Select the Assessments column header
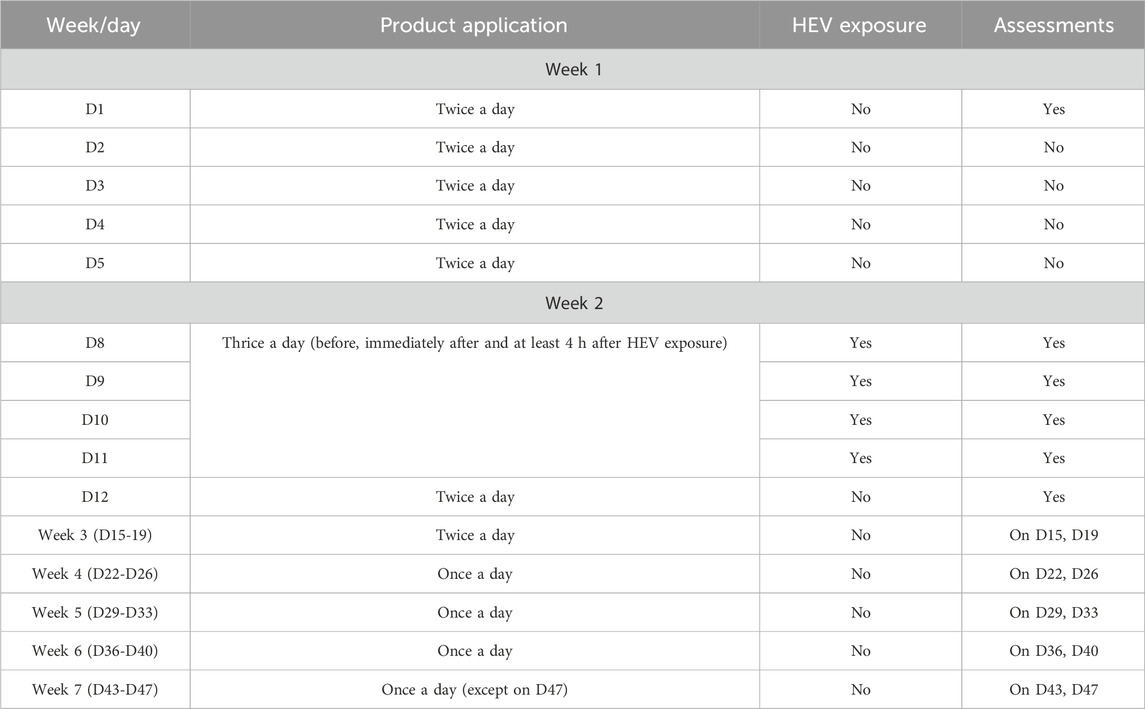 click(1053, 26)
